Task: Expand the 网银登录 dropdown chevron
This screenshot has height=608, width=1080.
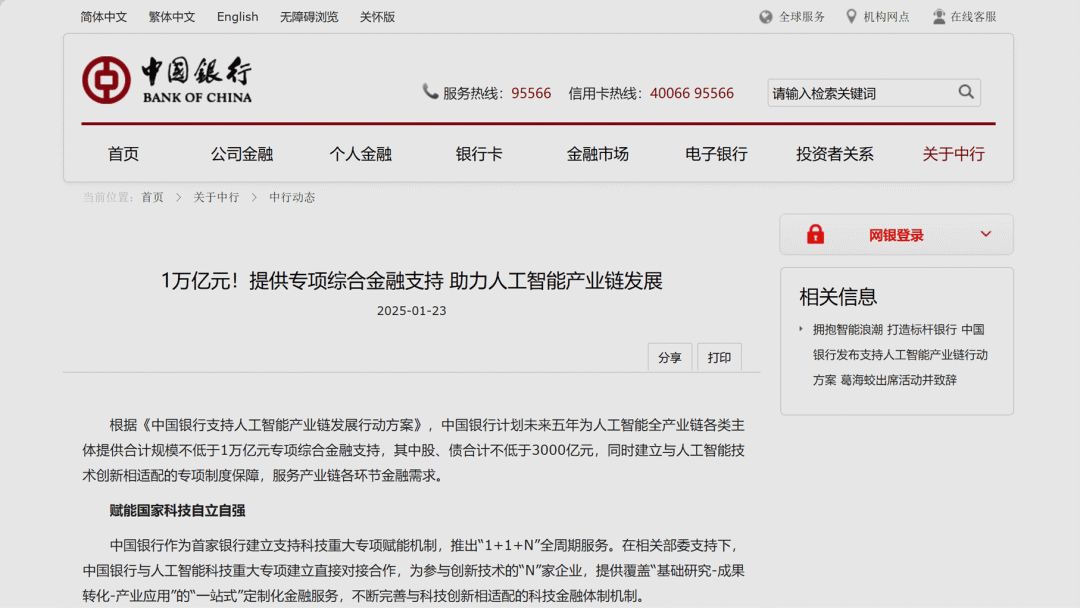Action: coord(986,234)
